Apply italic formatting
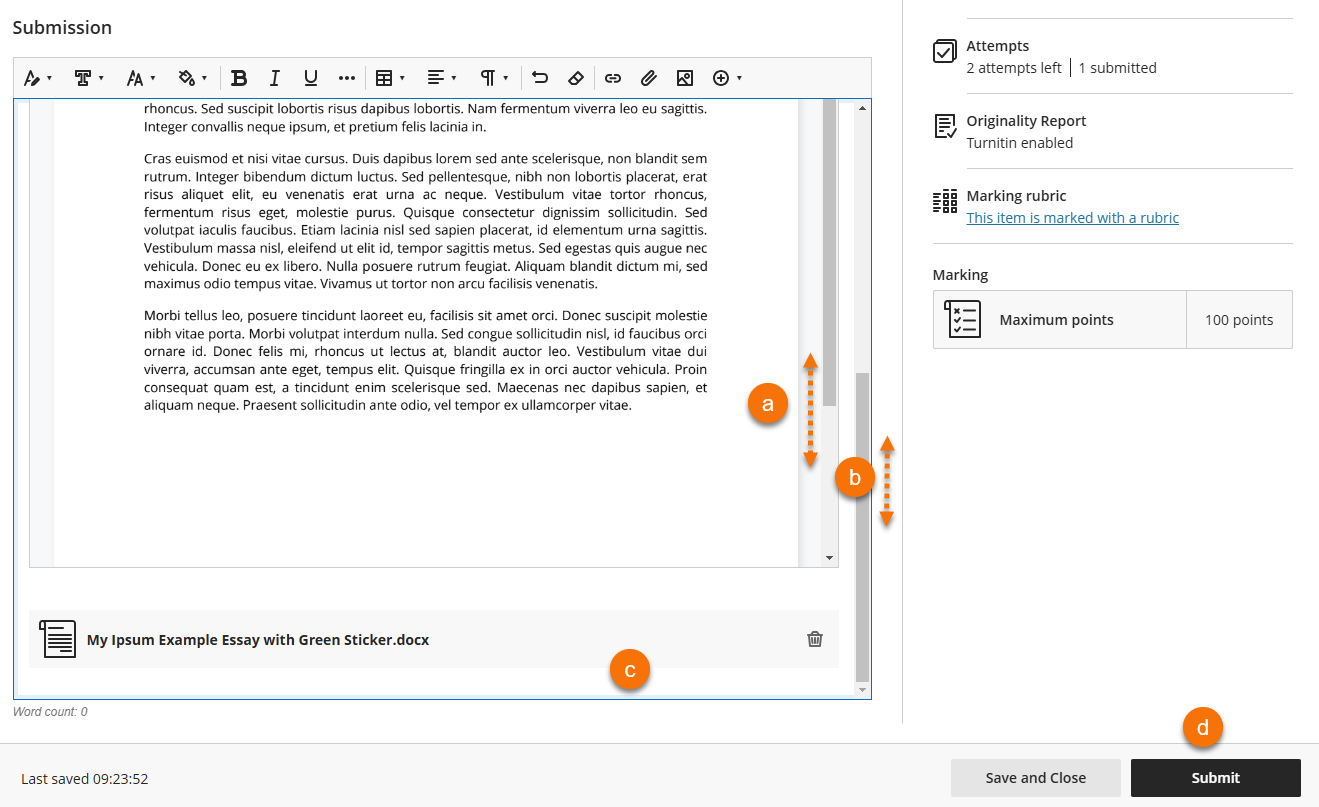This screenshot has width=1319, height=807. coord(274,77)
